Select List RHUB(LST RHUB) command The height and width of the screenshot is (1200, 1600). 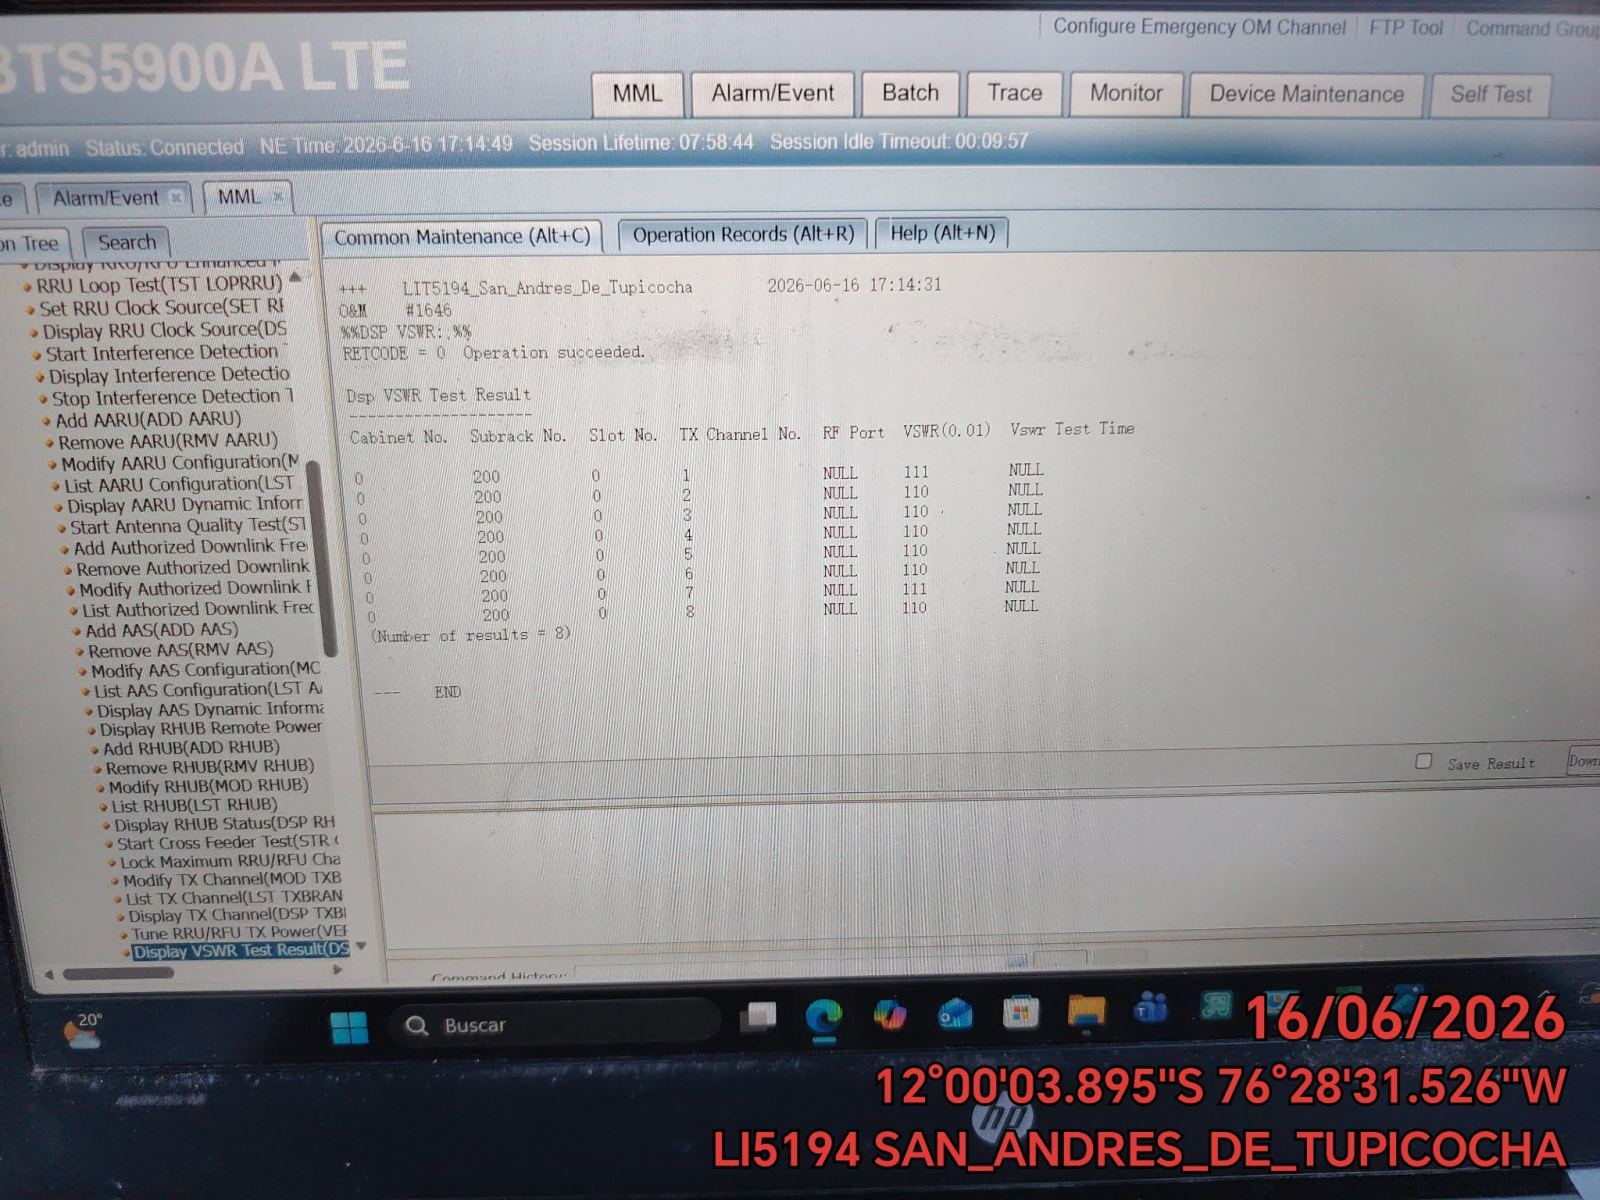coord(194,805)
